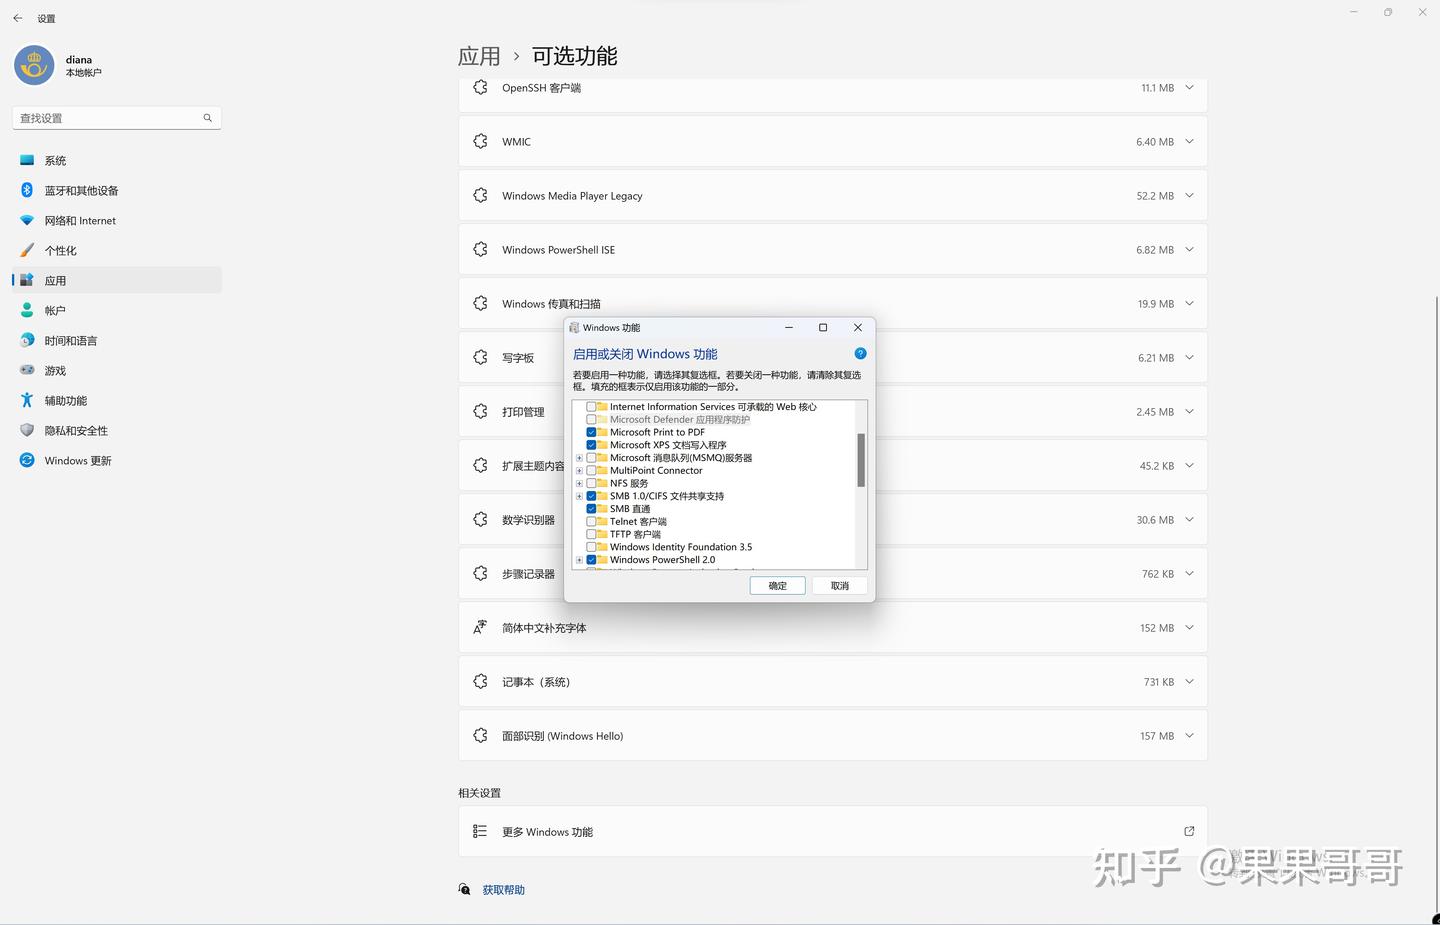The height and width of the screenshot is (925, 1440).
Task: Disable SMB 1.0/CIFS 文件共享支持
Action: point(591,495)
